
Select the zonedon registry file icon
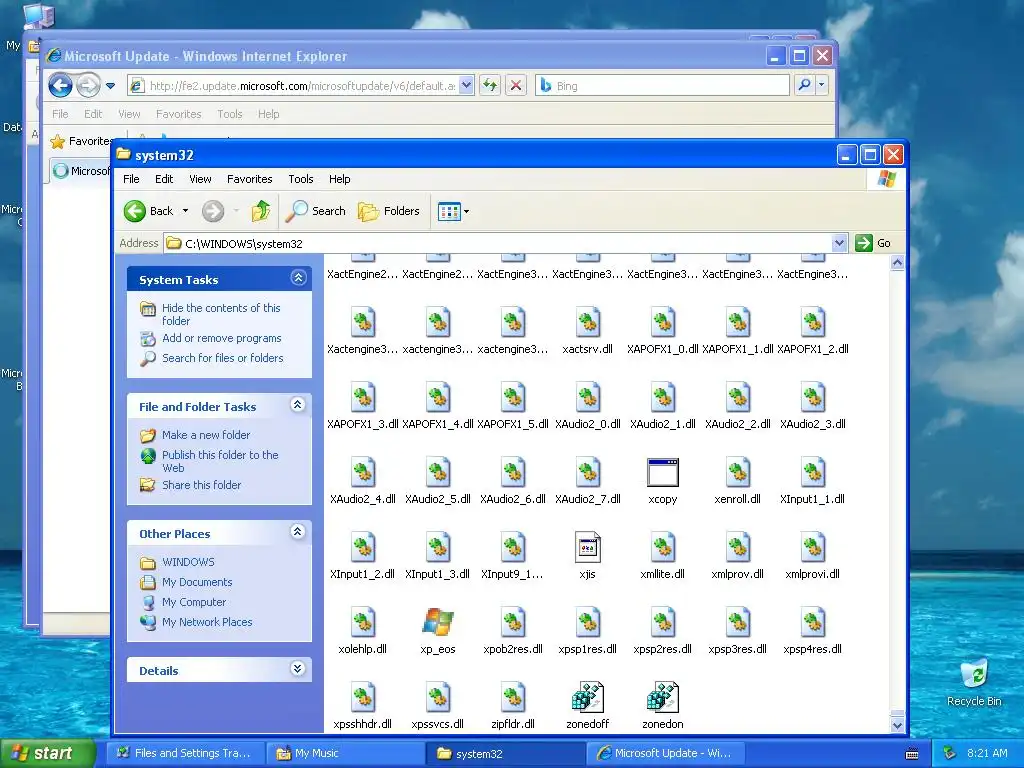click(x=662, y=697)
